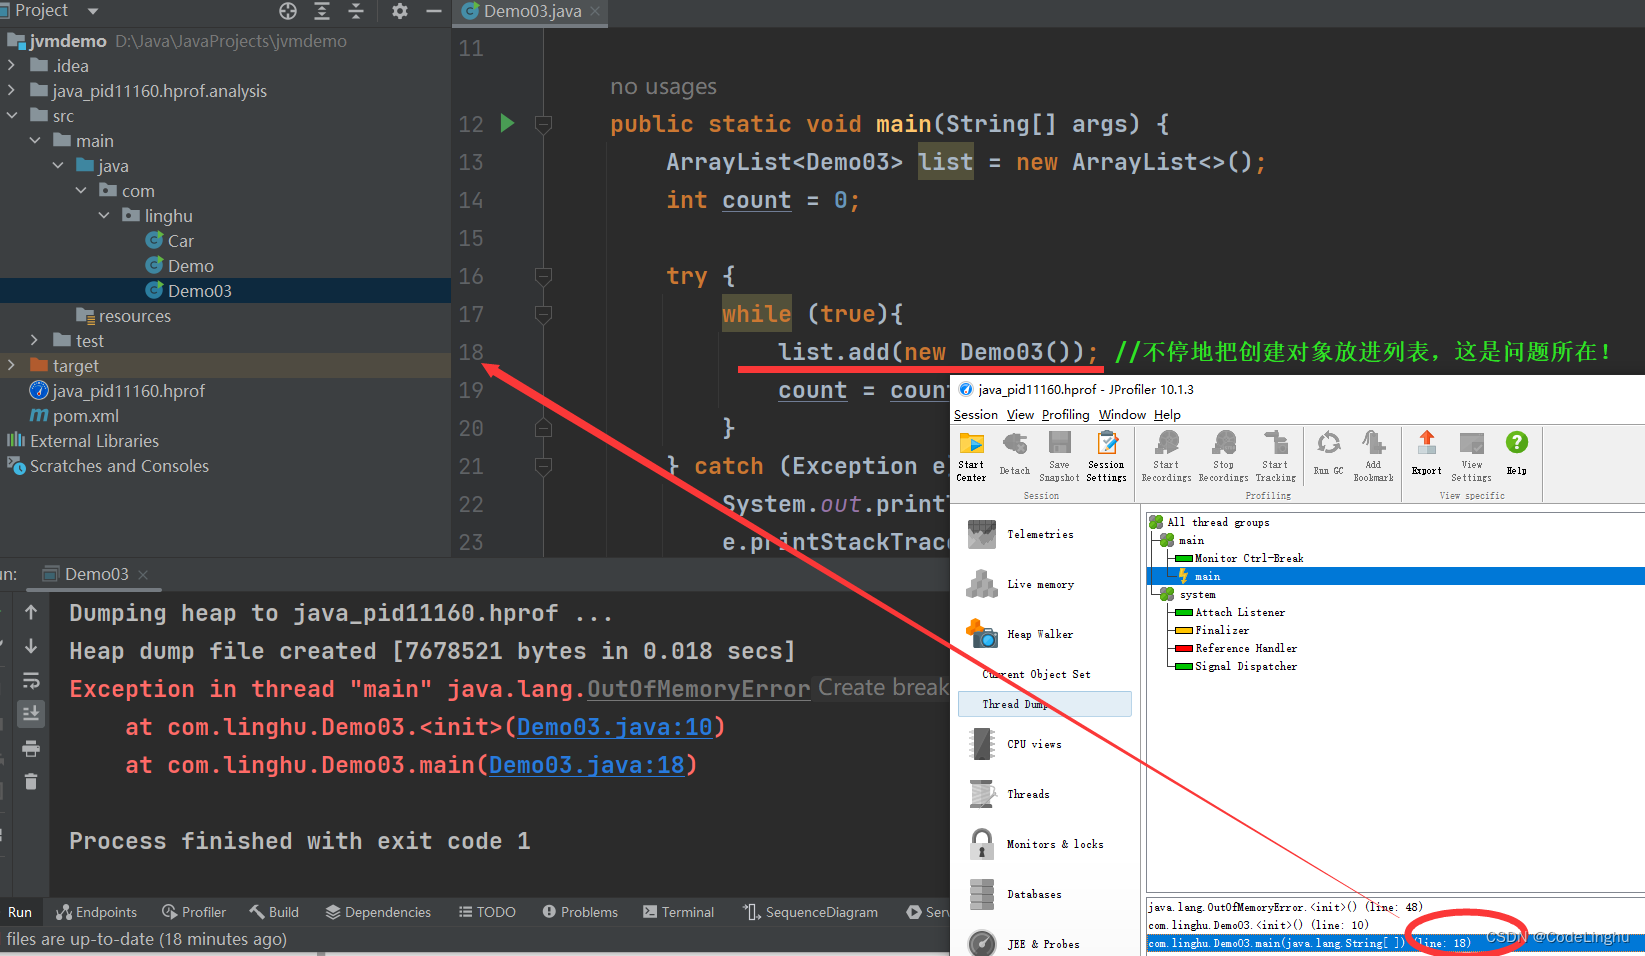Toggle soft-wrap in Run console
This screenshot has height=956, width=1645.
click(31, 680)
